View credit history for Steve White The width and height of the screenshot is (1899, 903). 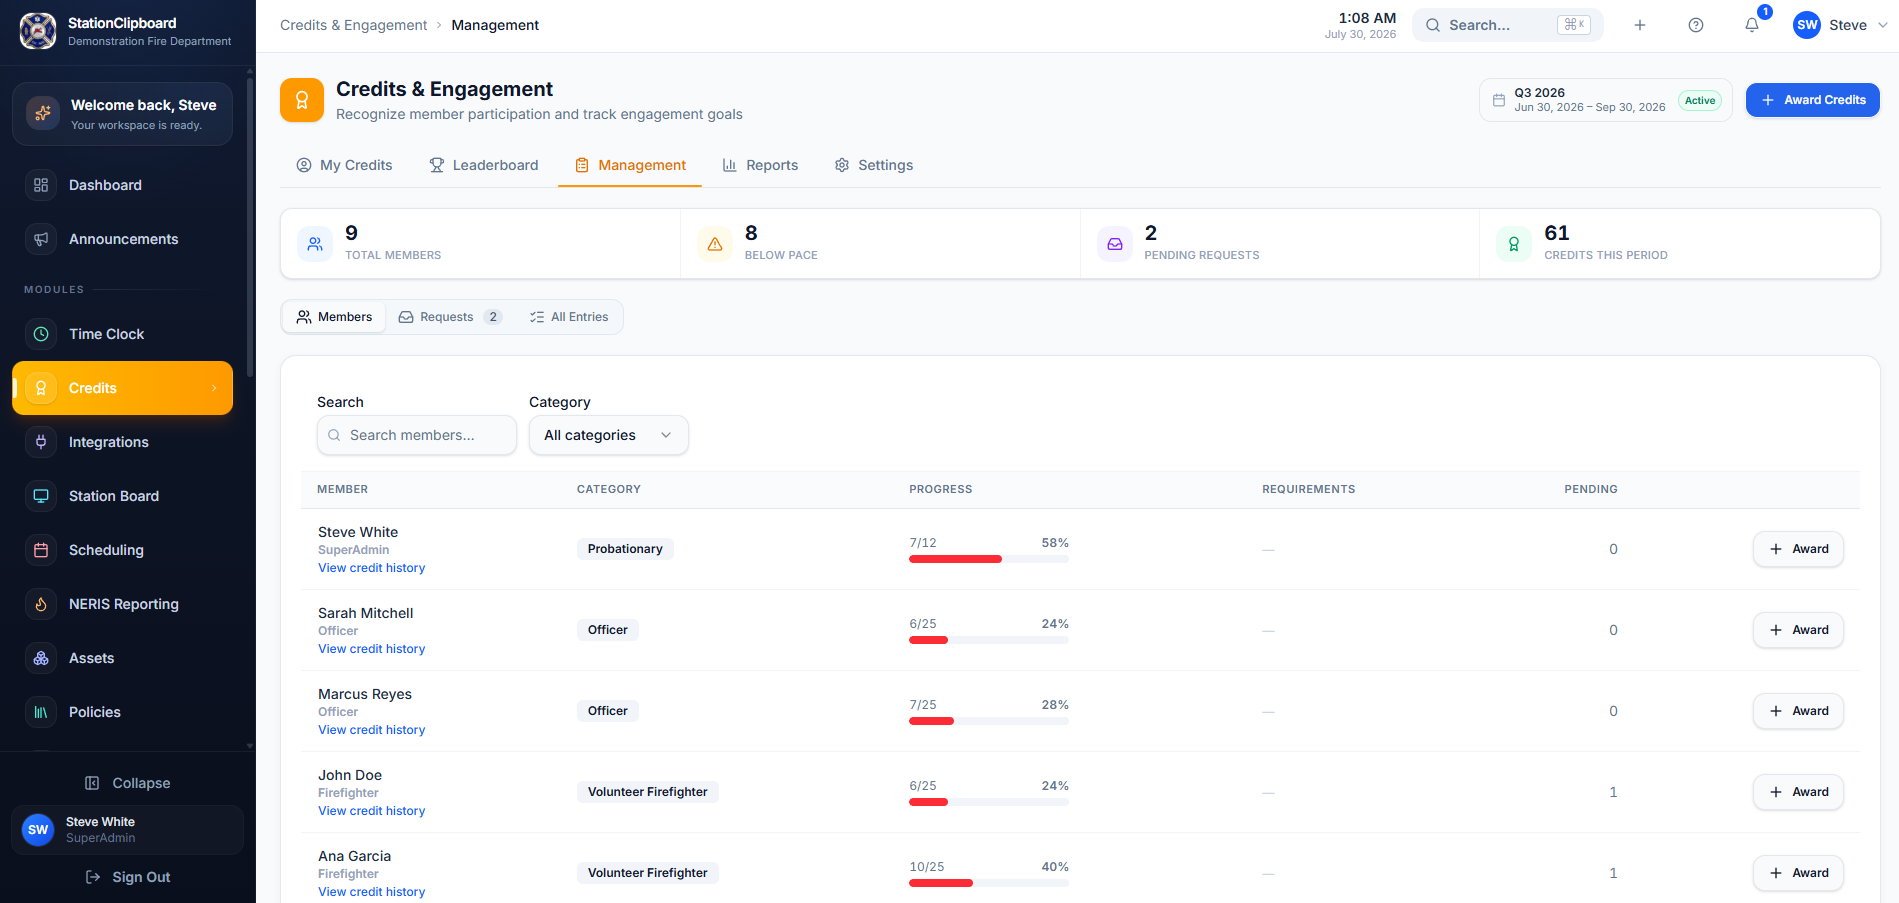371,568
